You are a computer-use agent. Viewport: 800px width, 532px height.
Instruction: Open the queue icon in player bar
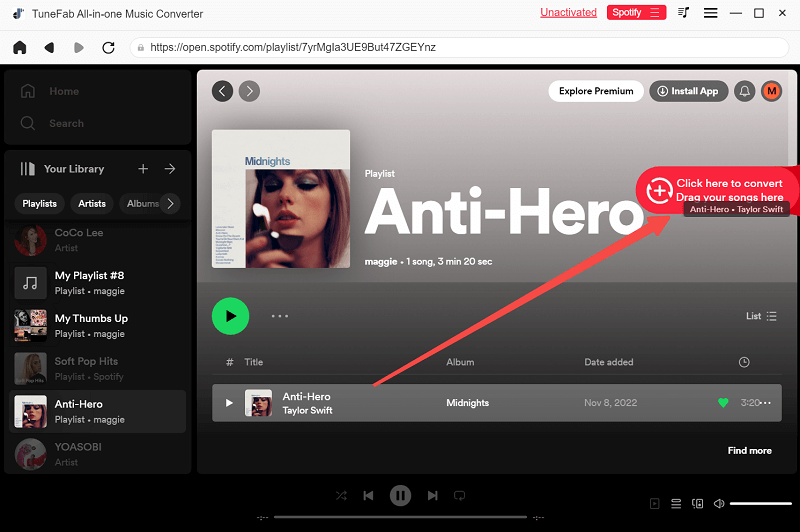(676, 503)
